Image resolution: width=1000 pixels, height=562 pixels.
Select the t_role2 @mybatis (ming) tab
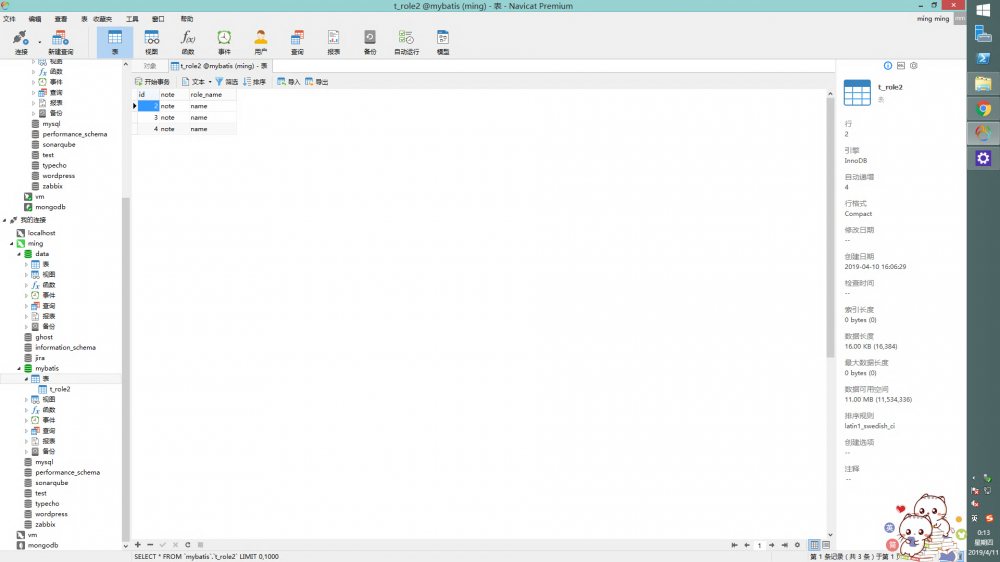point(219,66)
